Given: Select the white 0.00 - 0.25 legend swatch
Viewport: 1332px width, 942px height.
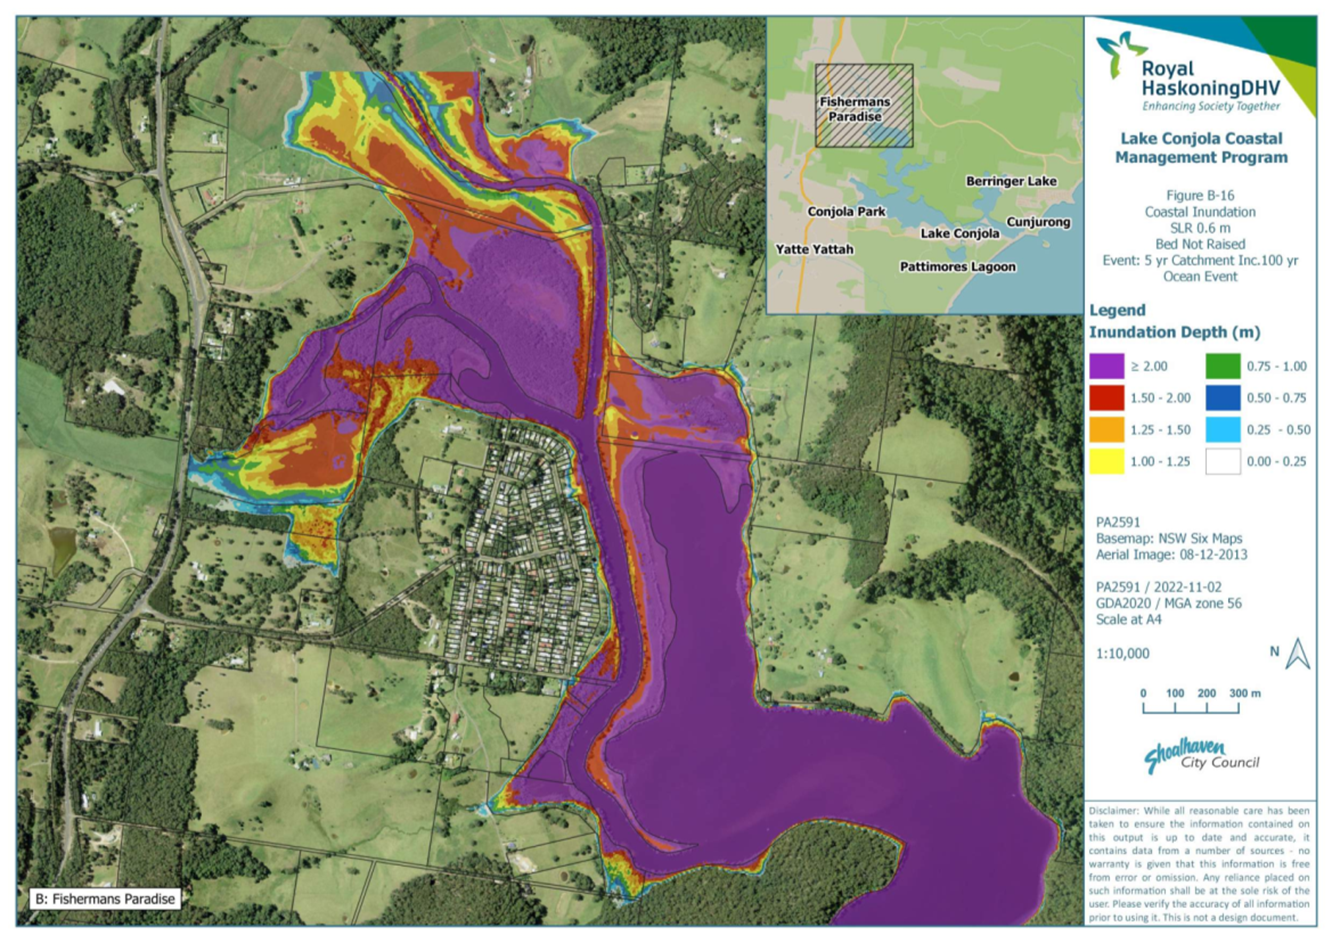Looking at the screenshot, I should tap(1222, 461).
